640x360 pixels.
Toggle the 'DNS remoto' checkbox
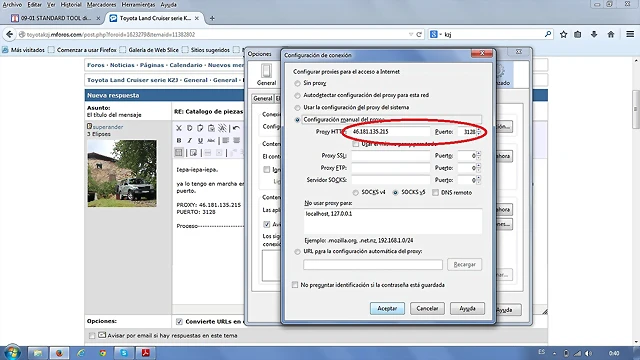436,193
